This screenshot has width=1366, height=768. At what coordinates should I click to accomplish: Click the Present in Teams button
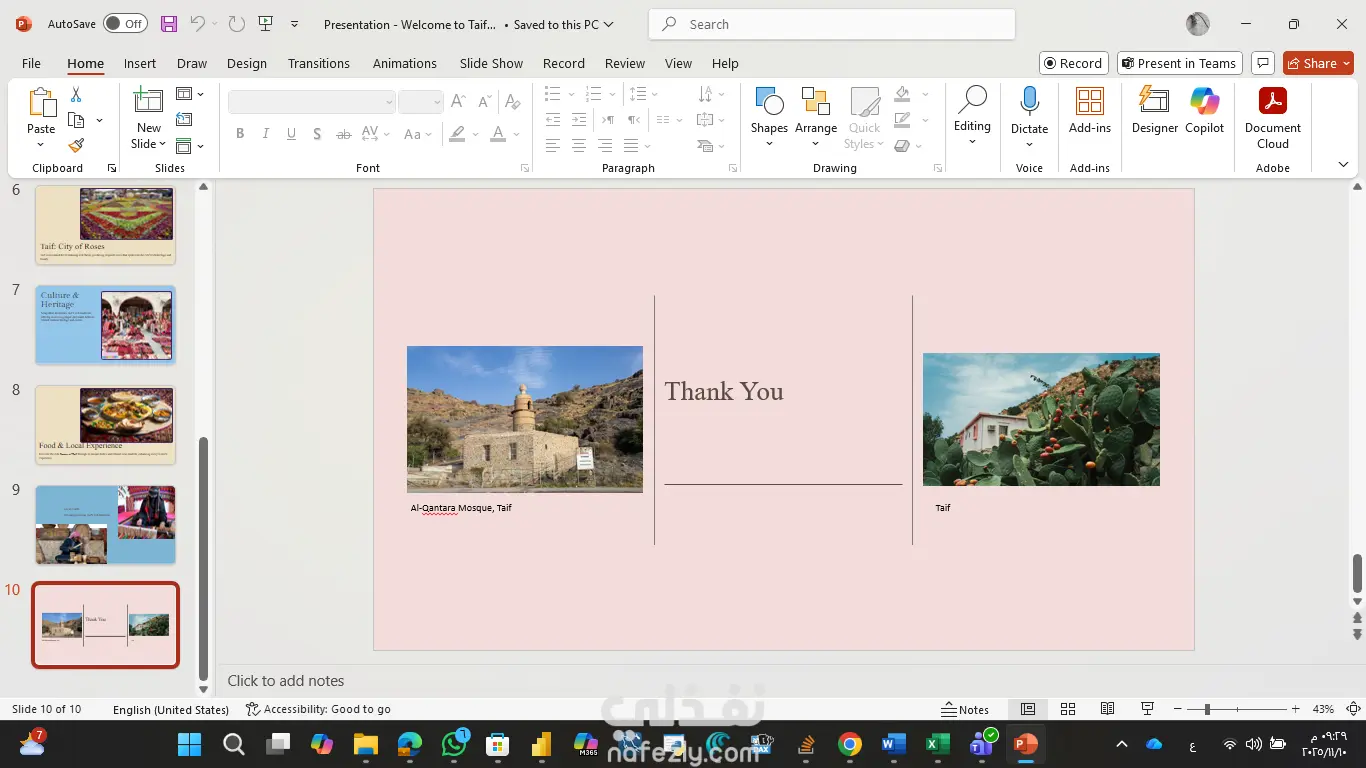point(1179,63)
